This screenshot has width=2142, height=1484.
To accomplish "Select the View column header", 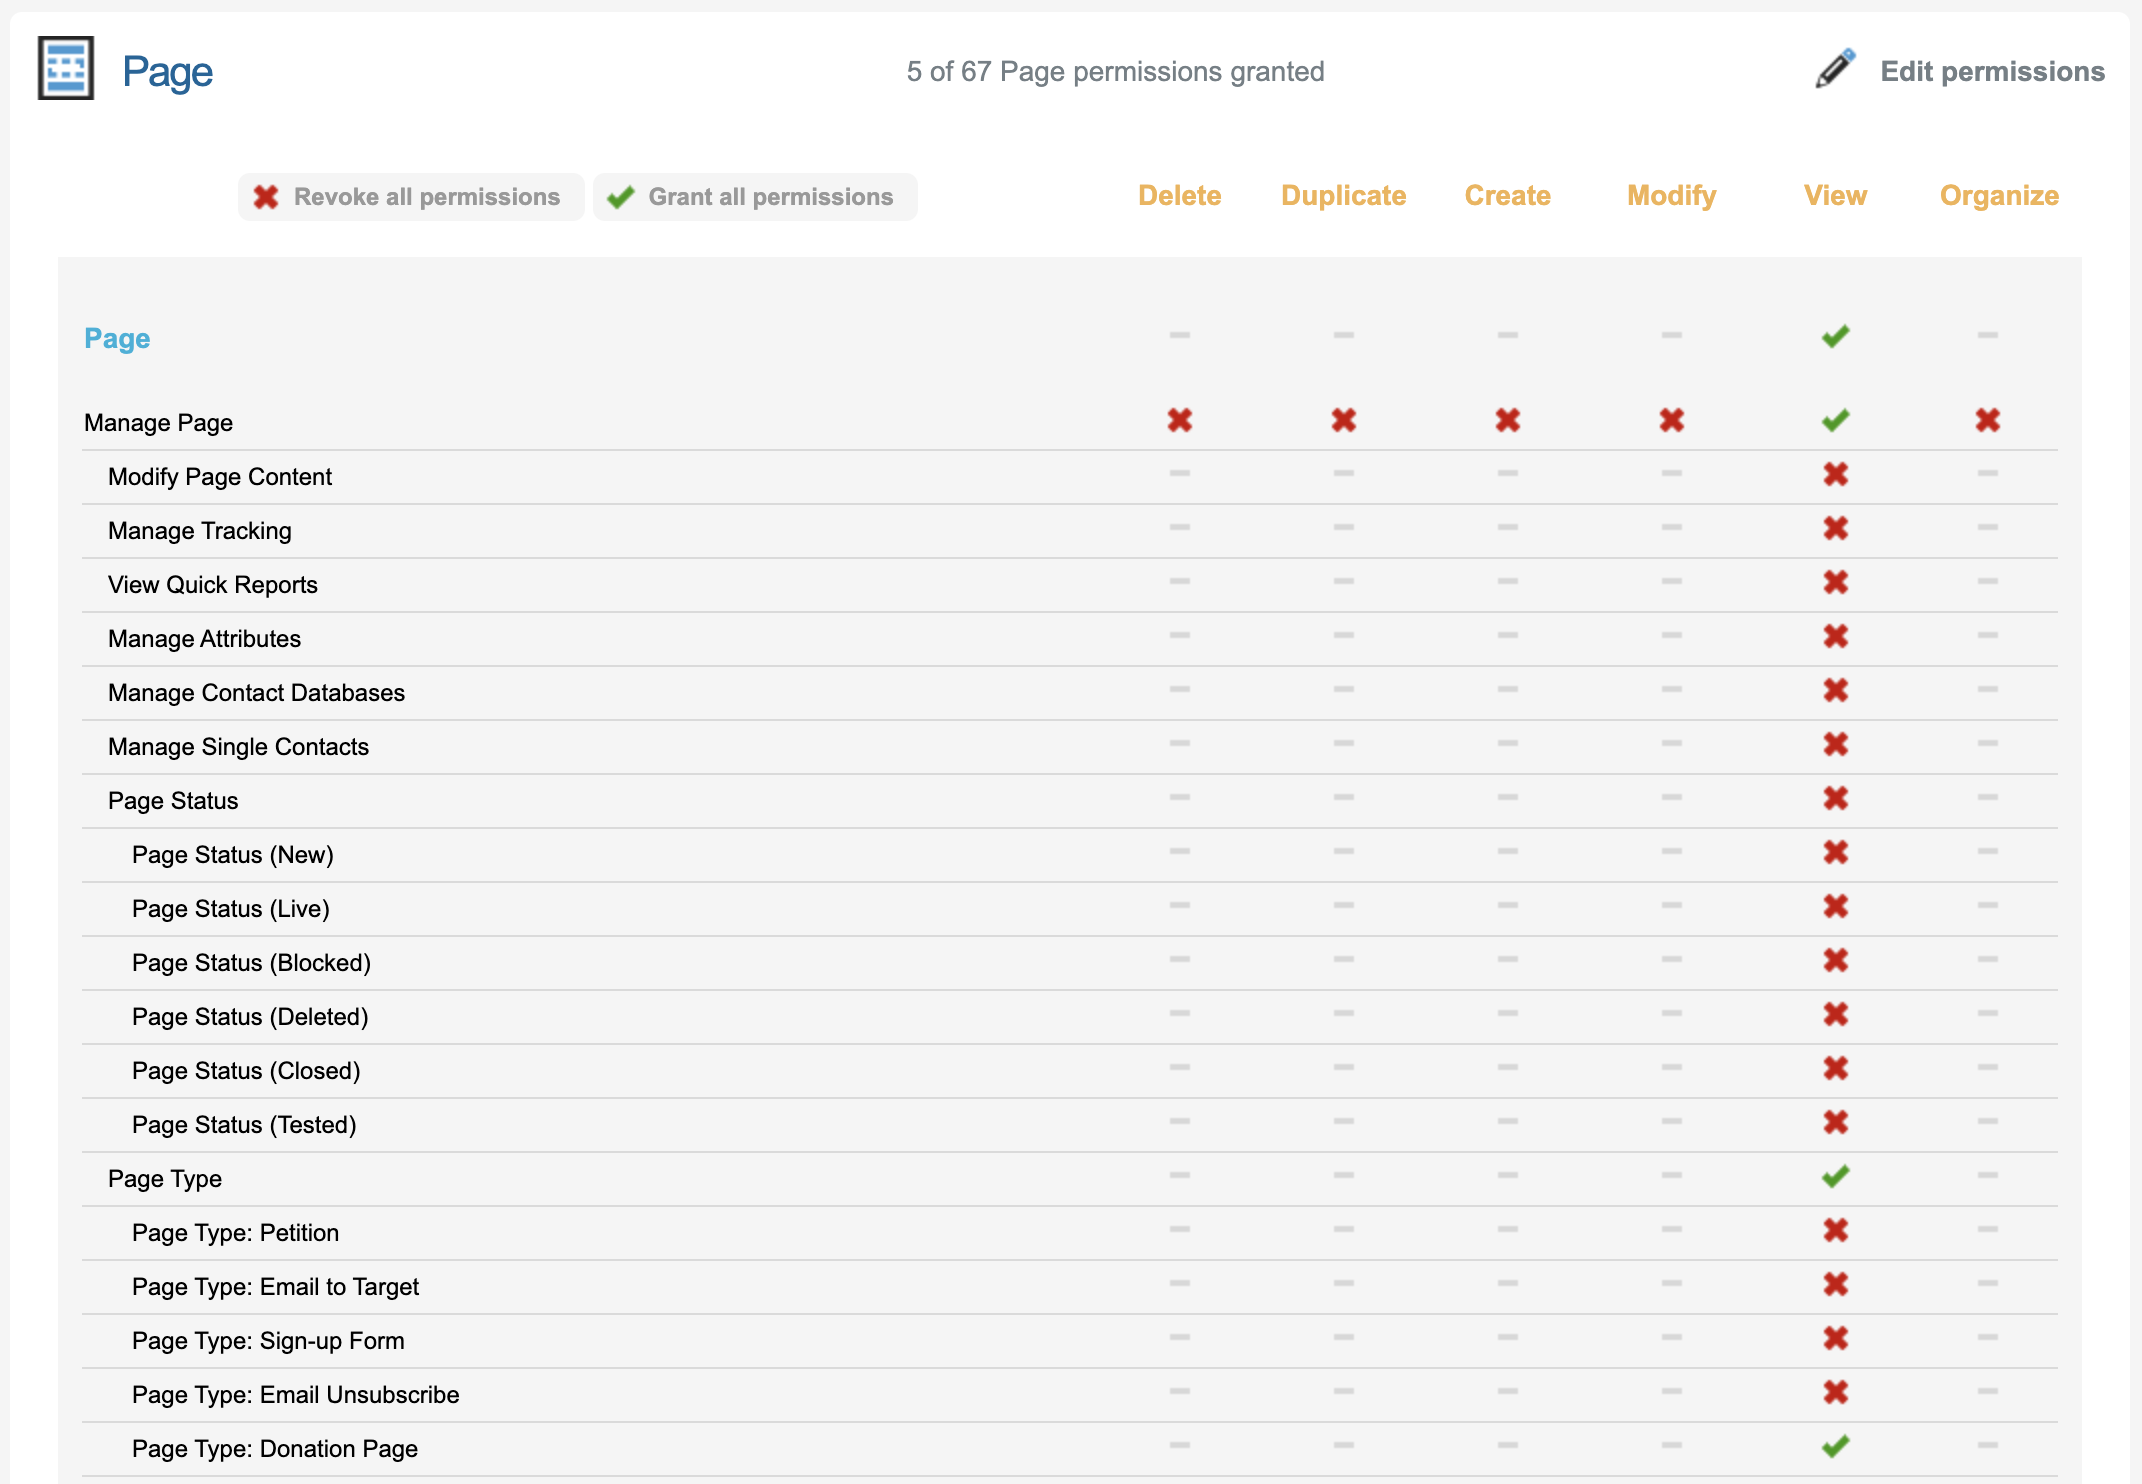I will pos(1835,195).
